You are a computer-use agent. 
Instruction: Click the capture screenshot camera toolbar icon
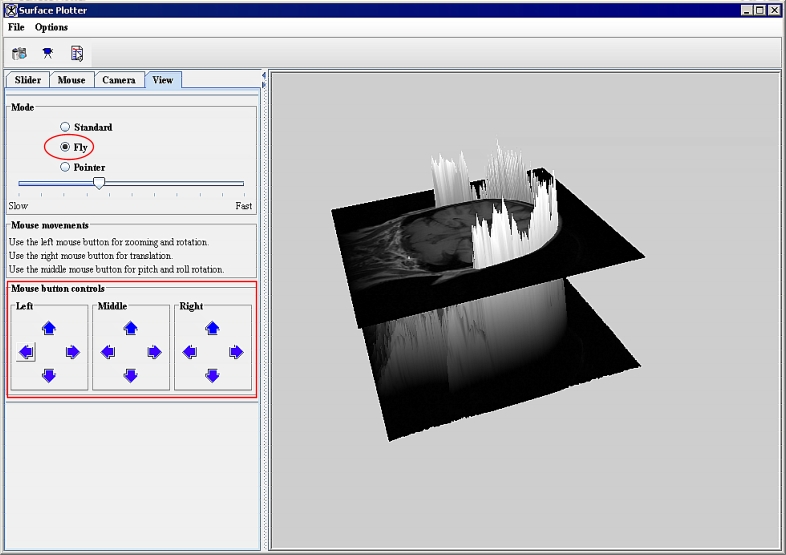[x=19, y=53]
